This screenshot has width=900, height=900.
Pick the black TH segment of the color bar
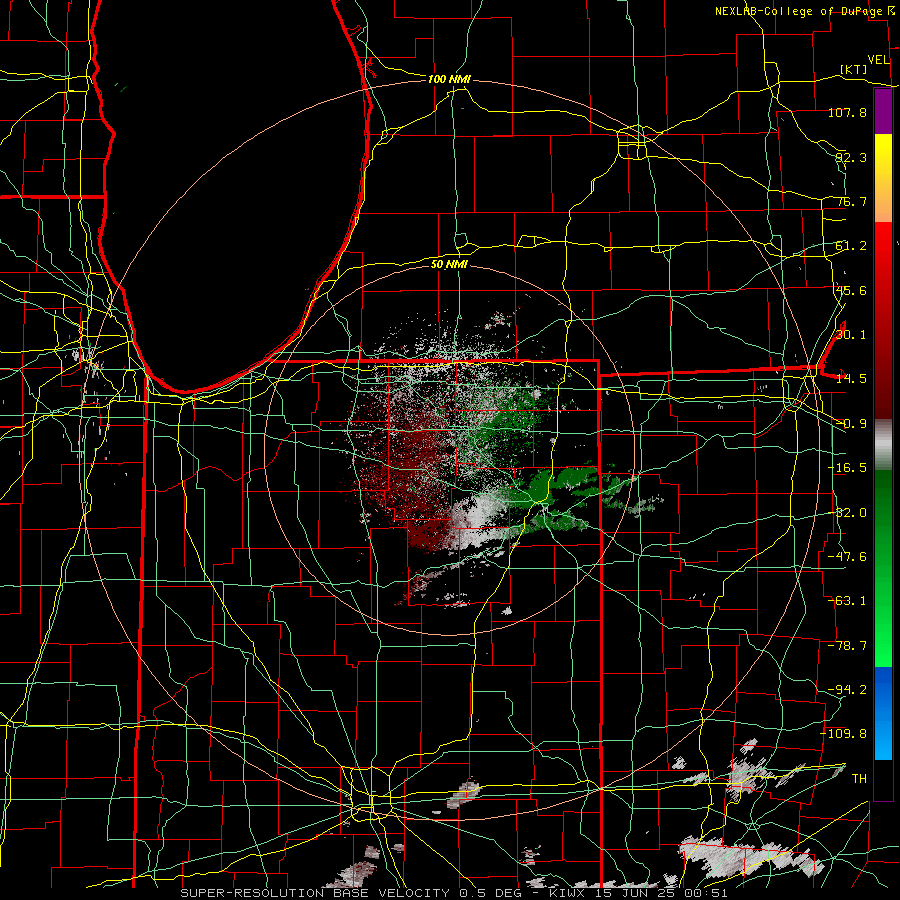(x=883, y=780)
